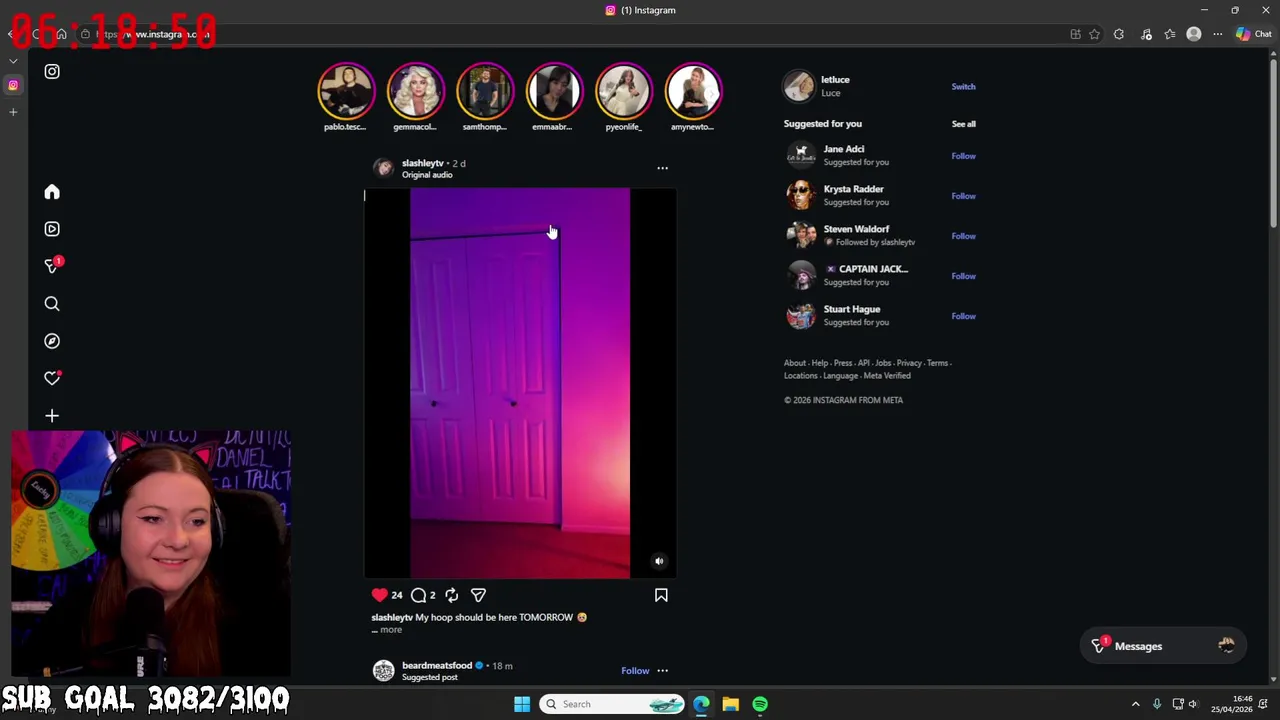Open Stuart Hague profile
Viewport: 1280px width, 720px height.
pyautogui.click(x=851, y=309)
